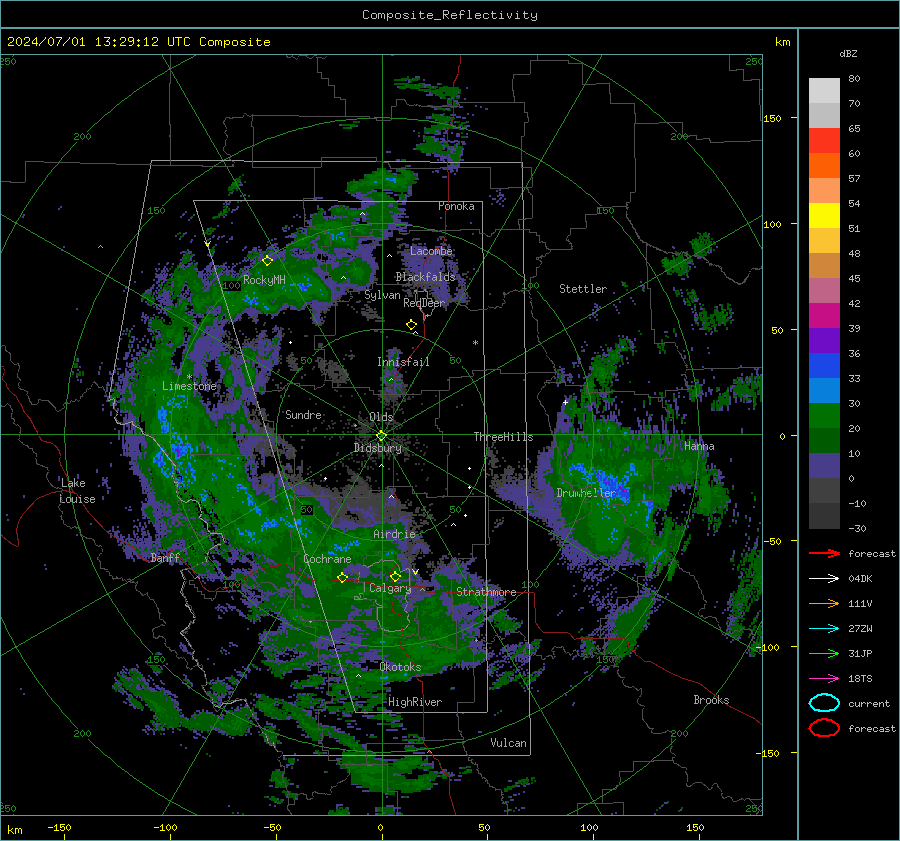Select the light gray 70-80 dBZ swatch

click(824, 91)
